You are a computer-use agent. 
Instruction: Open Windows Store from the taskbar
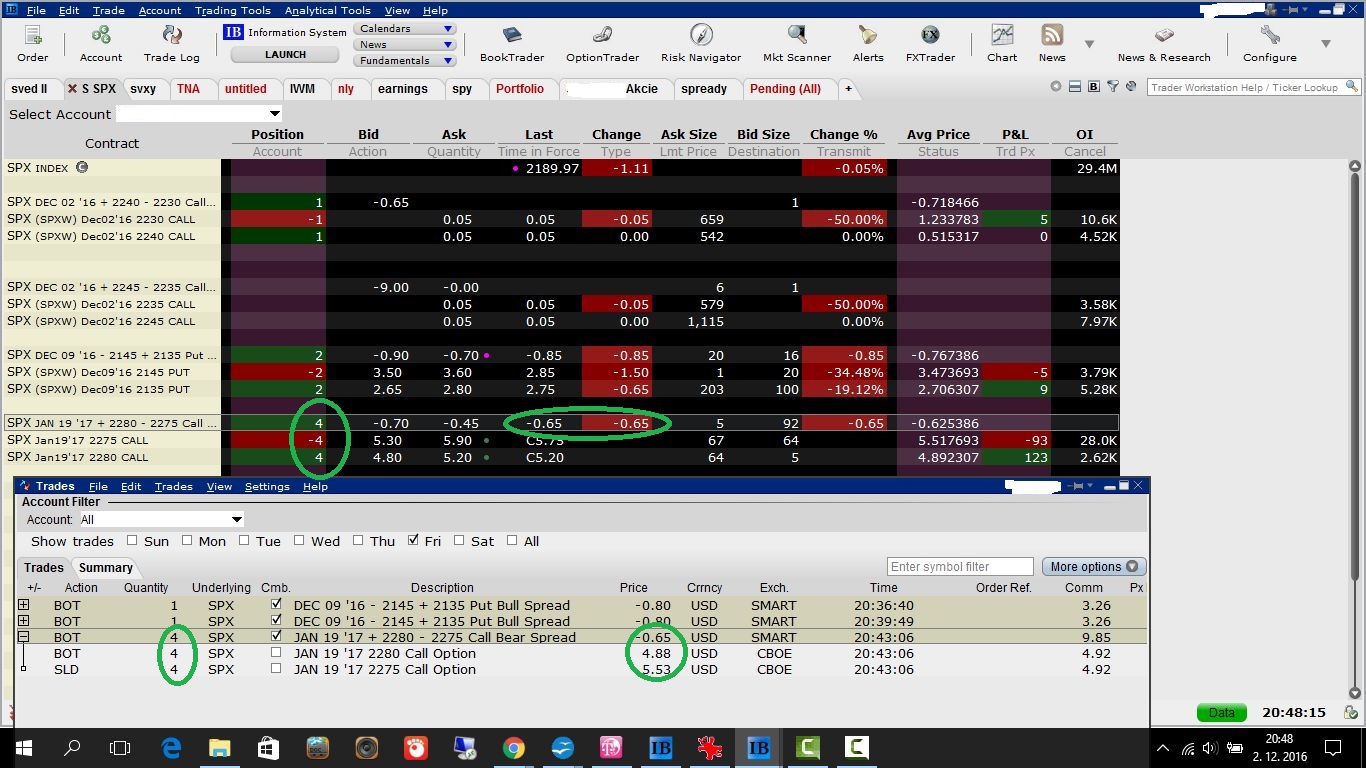268,747
